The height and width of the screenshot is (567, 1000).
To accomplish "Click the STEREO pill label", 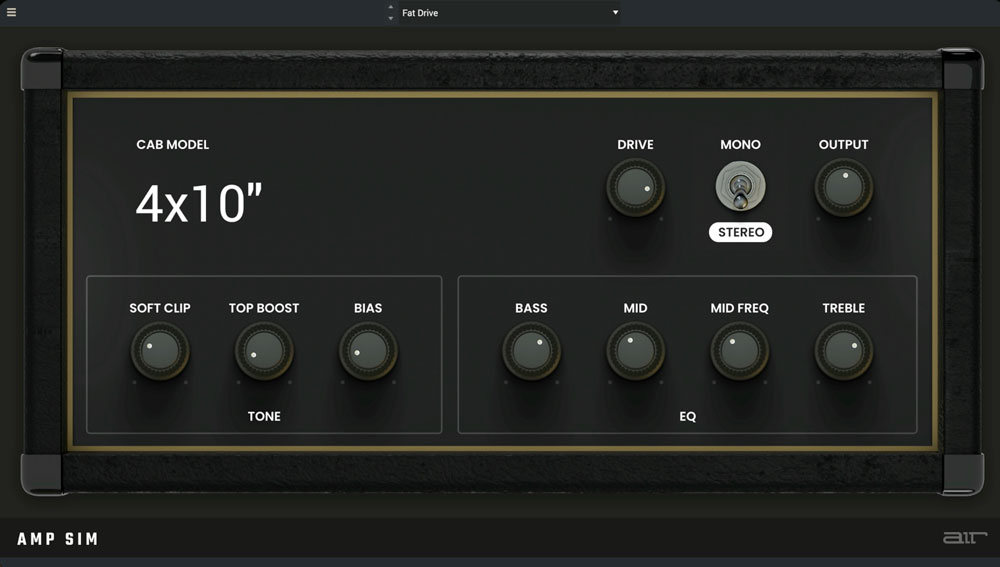I will 740,232.
